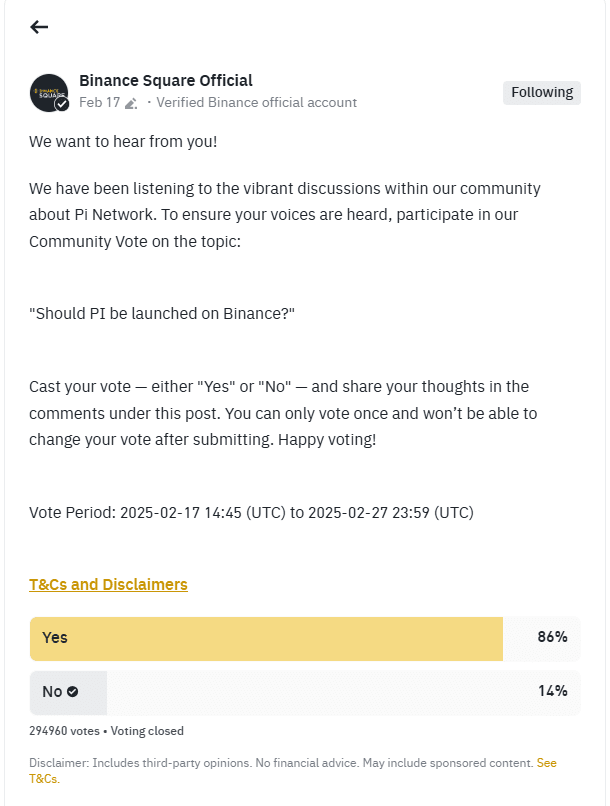The height and width of the screenshot is (806, 610).
Task: Navigate back using the arrow icon
Action: coord(39,27)
